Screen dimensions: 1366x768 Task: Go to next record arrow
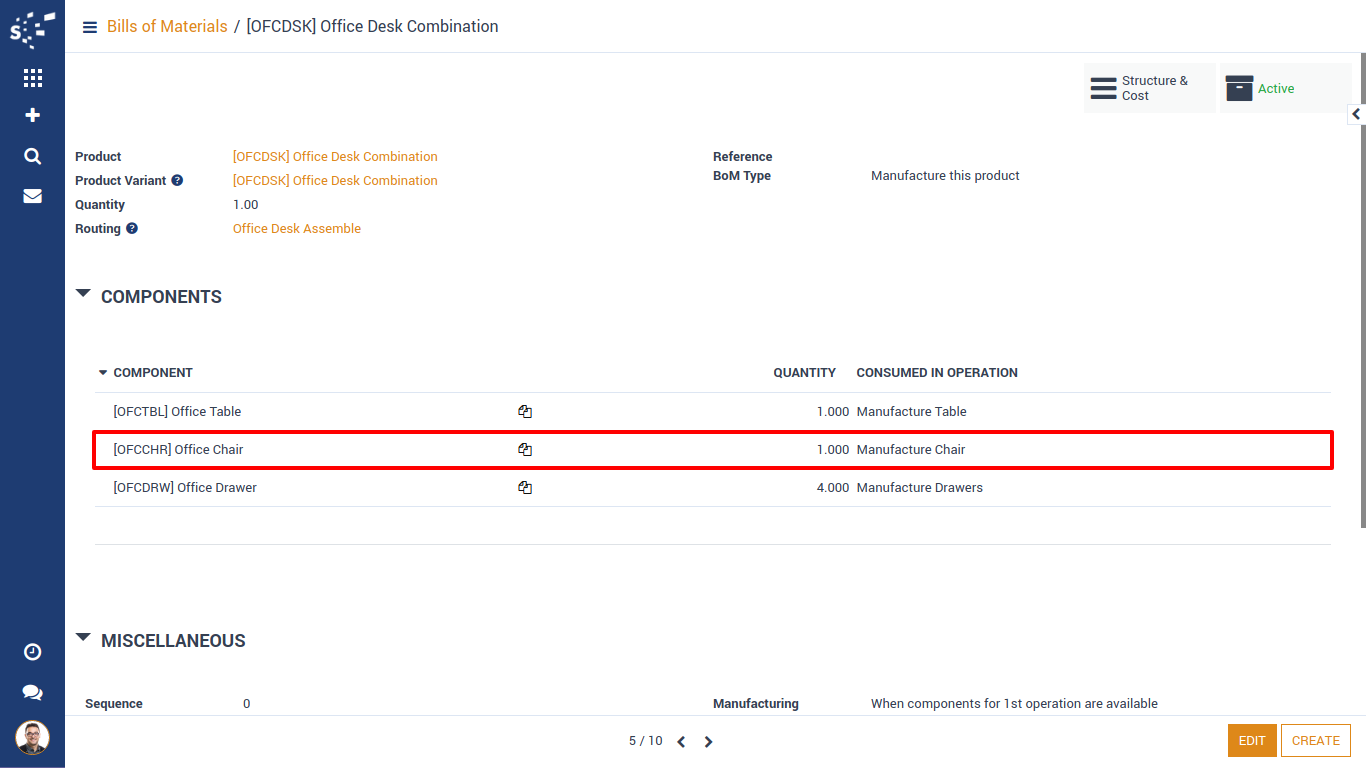(708, 742)
